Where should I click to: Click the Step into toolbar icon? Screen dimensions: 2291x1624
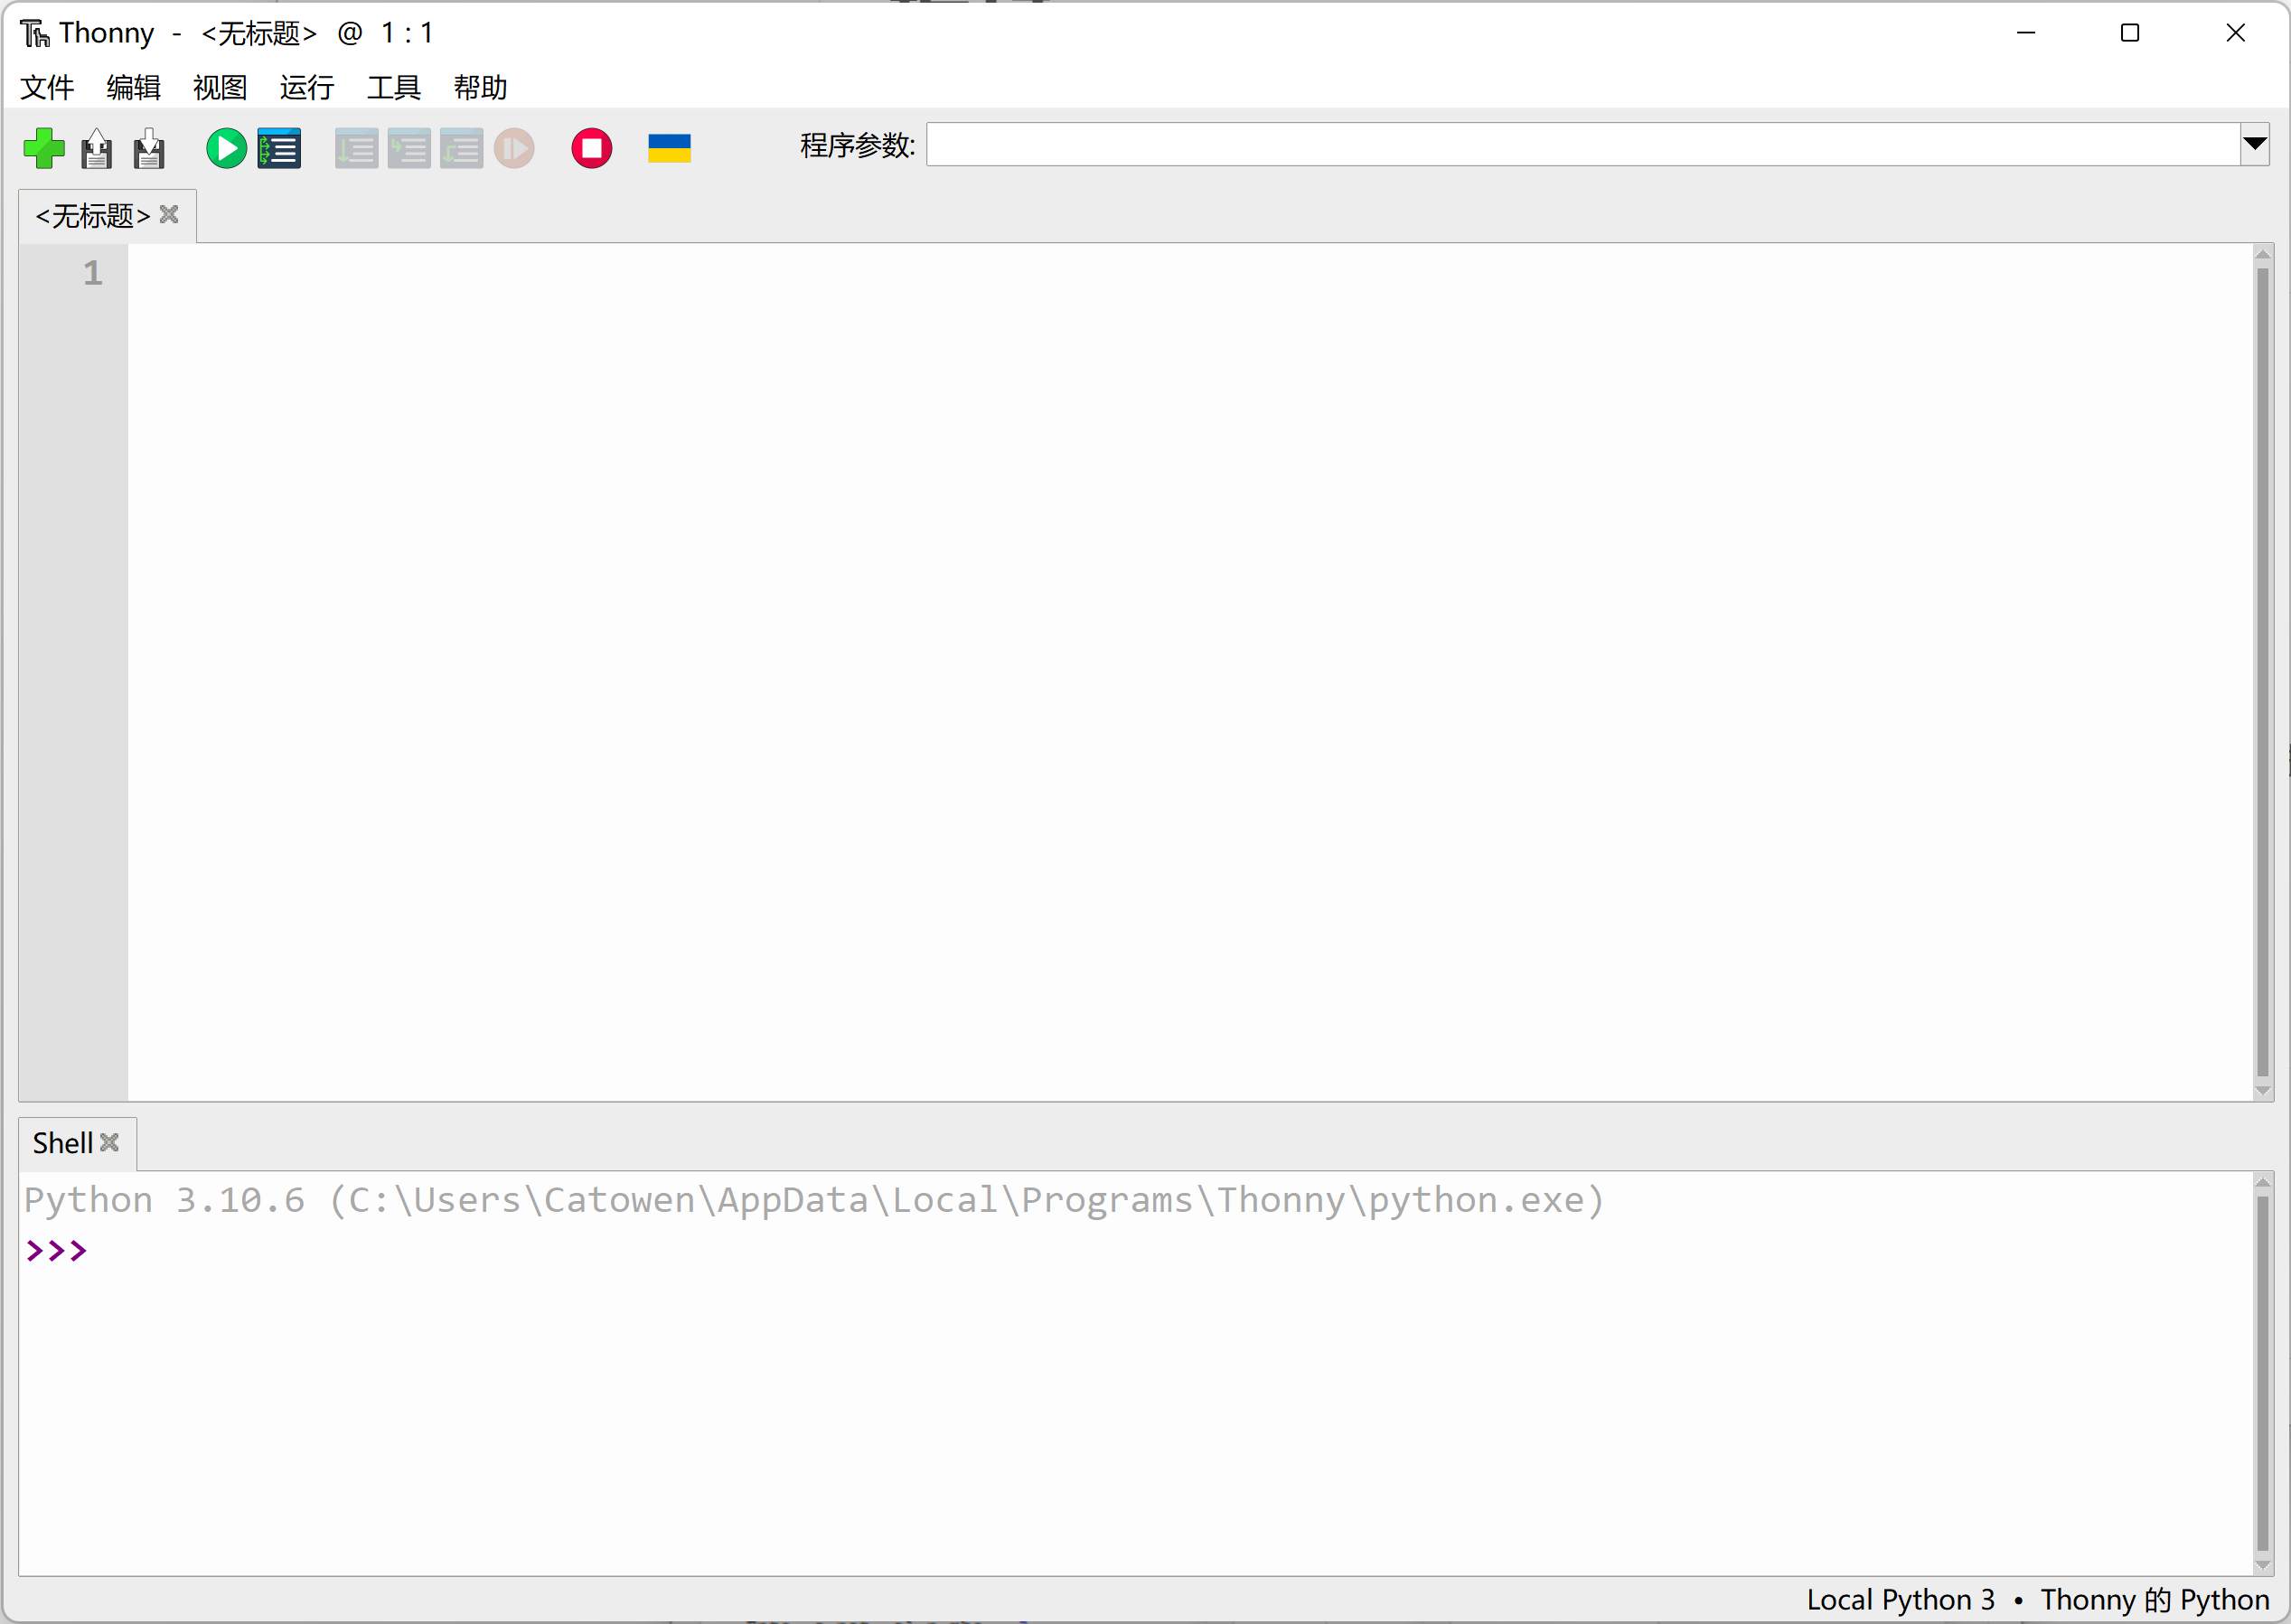[x=409, y=149]
